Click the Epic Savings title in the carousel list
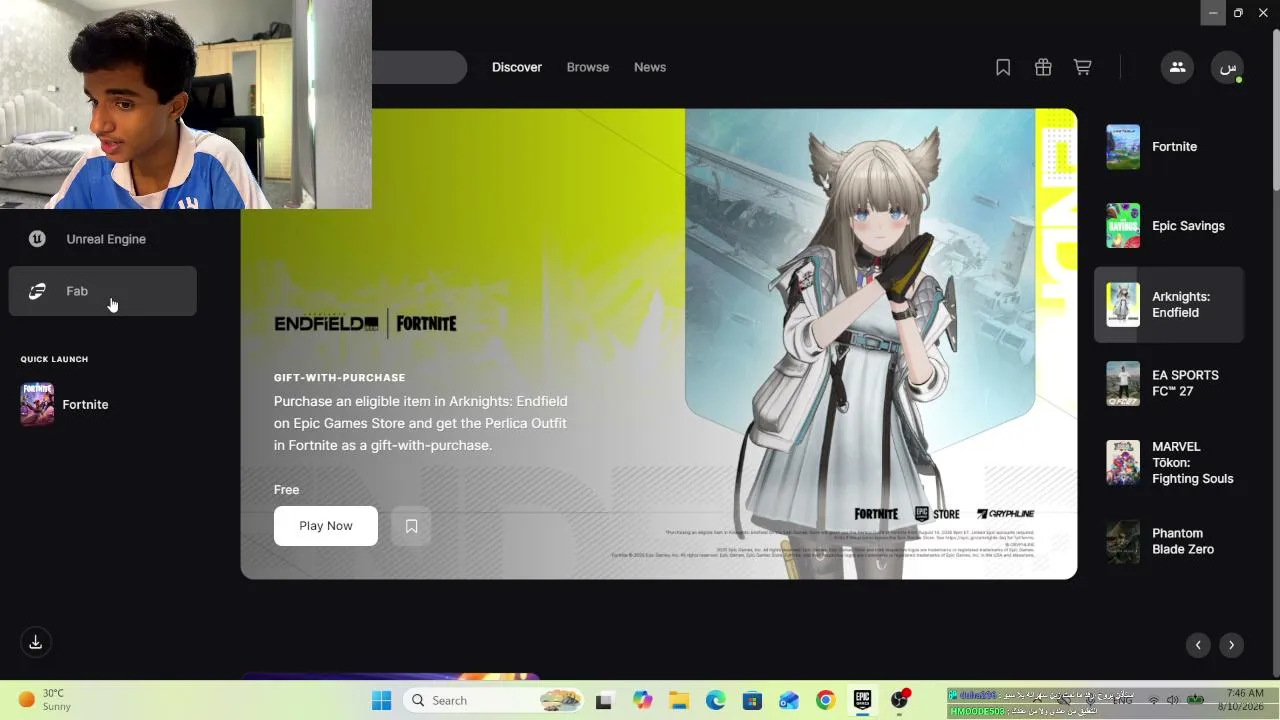This screenshot has width=1280, height=720. (1188, 226)
